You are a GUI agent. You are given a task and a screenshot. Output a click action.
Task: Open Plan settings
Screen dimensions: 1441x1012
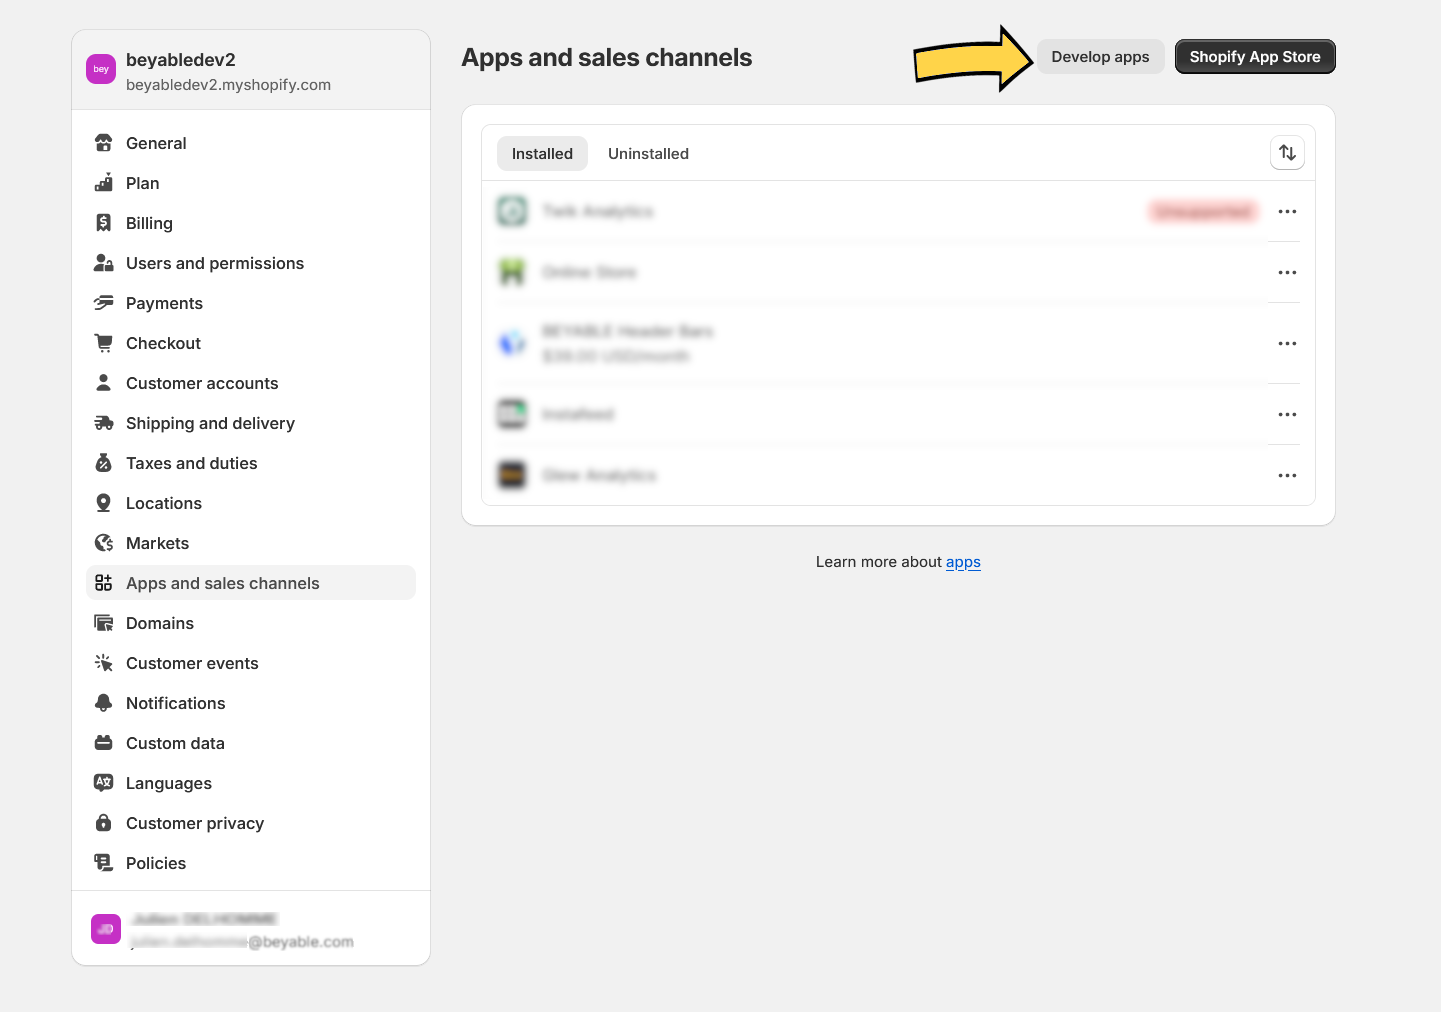pos(251,183)
